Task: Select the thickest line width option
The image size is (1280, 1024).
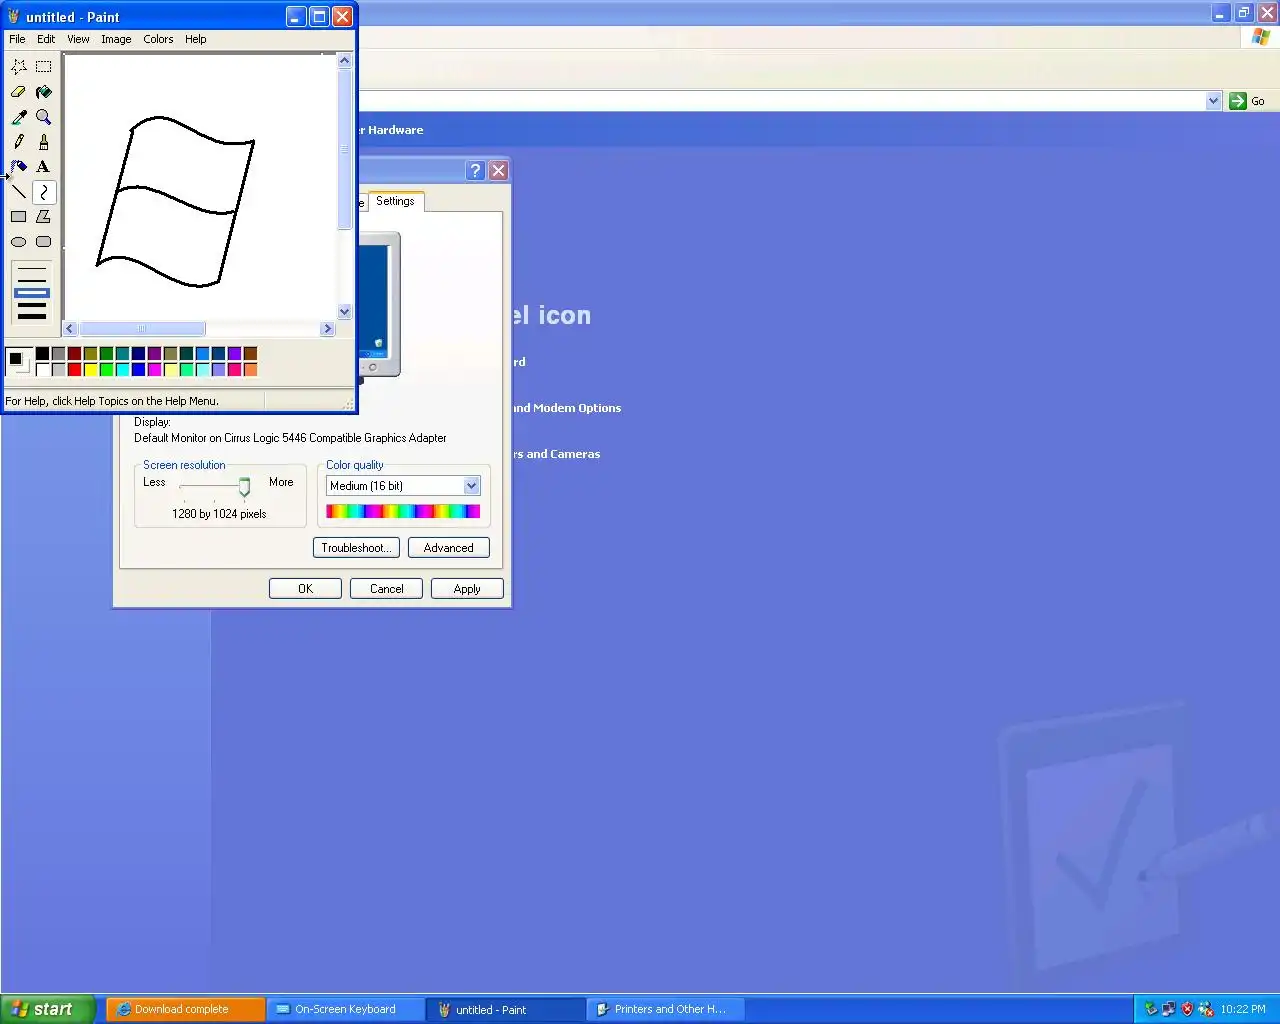Action: pyautogui.click(x=32, y=317)
